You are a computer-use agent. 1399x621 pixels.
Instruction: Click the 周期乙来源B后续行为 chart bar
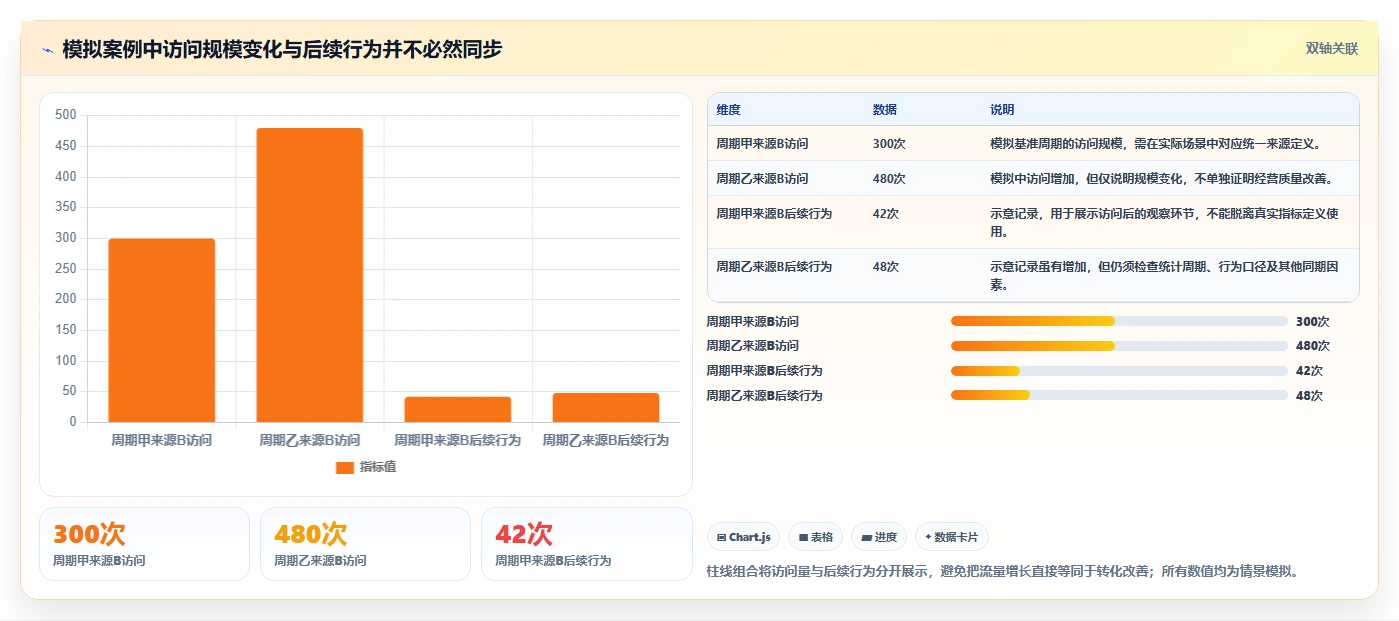pos(606,407)
